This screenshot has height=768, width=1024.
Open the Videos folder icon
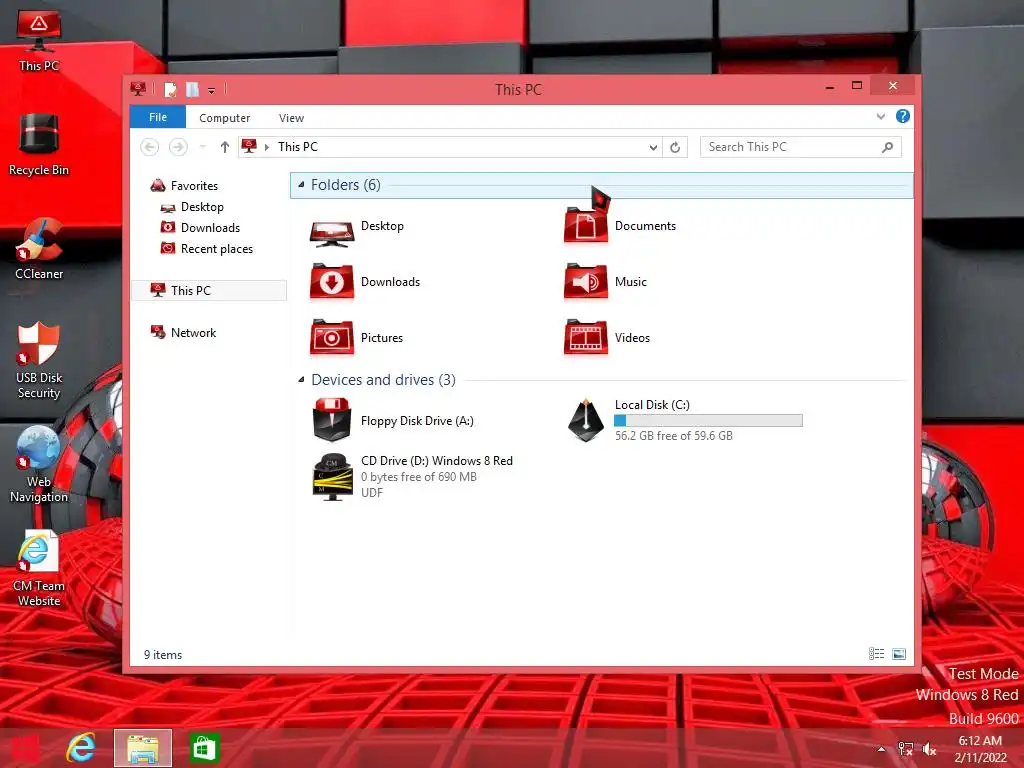pos(586,338)
